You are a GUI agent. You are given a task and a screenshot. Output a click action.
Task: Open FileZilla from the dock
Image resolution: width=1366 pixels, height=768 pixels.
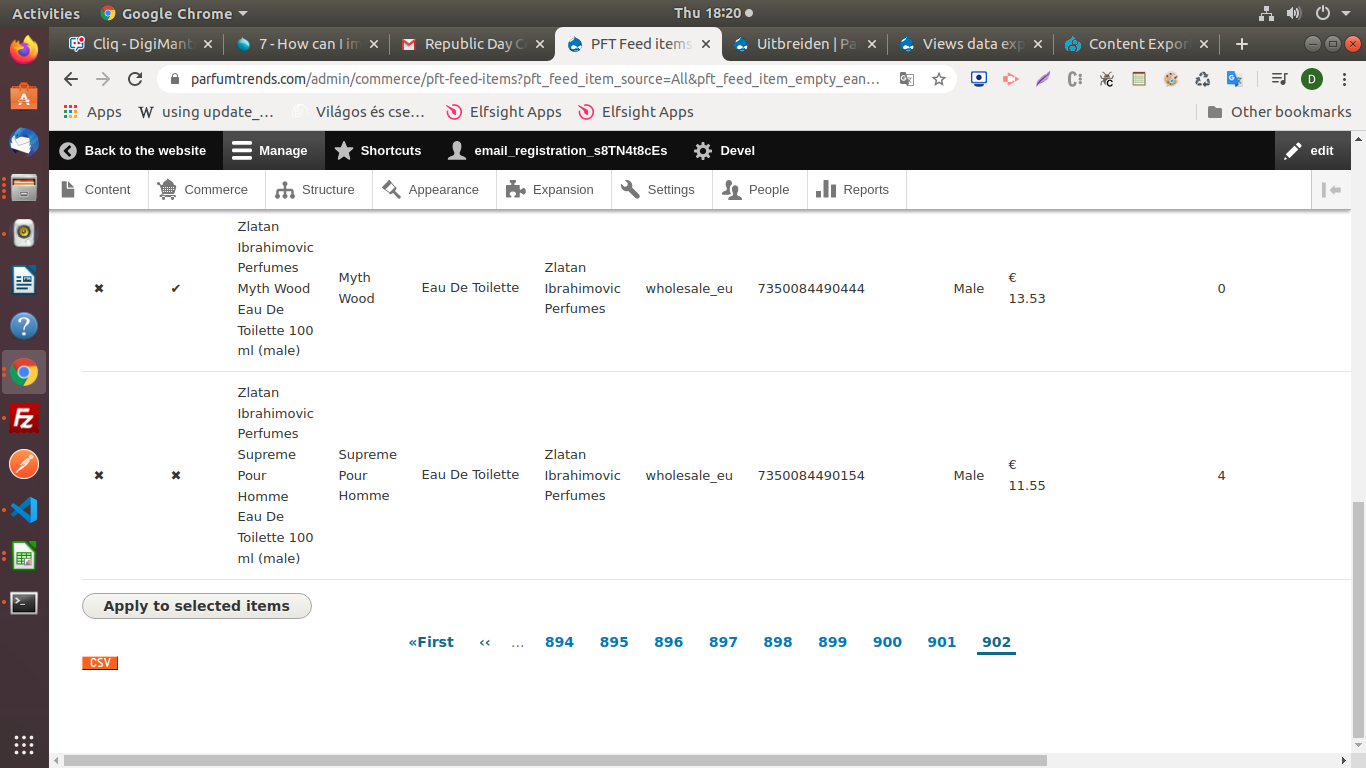24,419
